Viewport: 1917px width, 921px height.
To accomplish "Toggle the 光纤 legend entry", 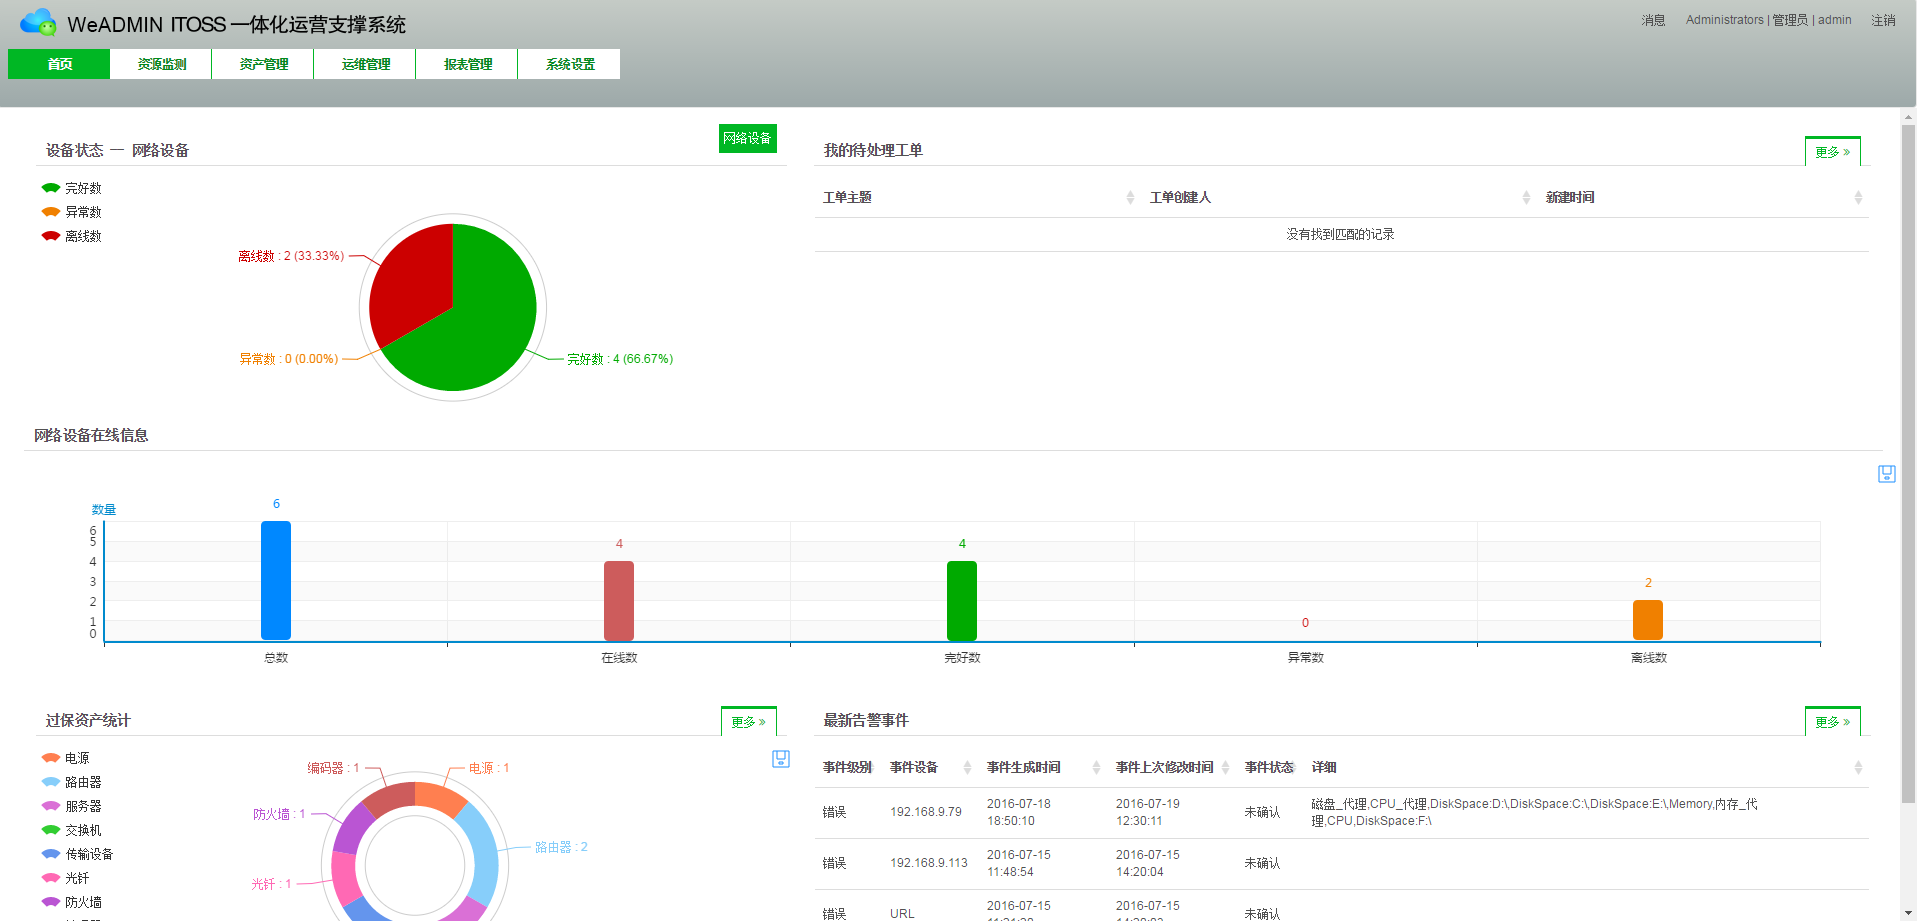I will 66,878.
